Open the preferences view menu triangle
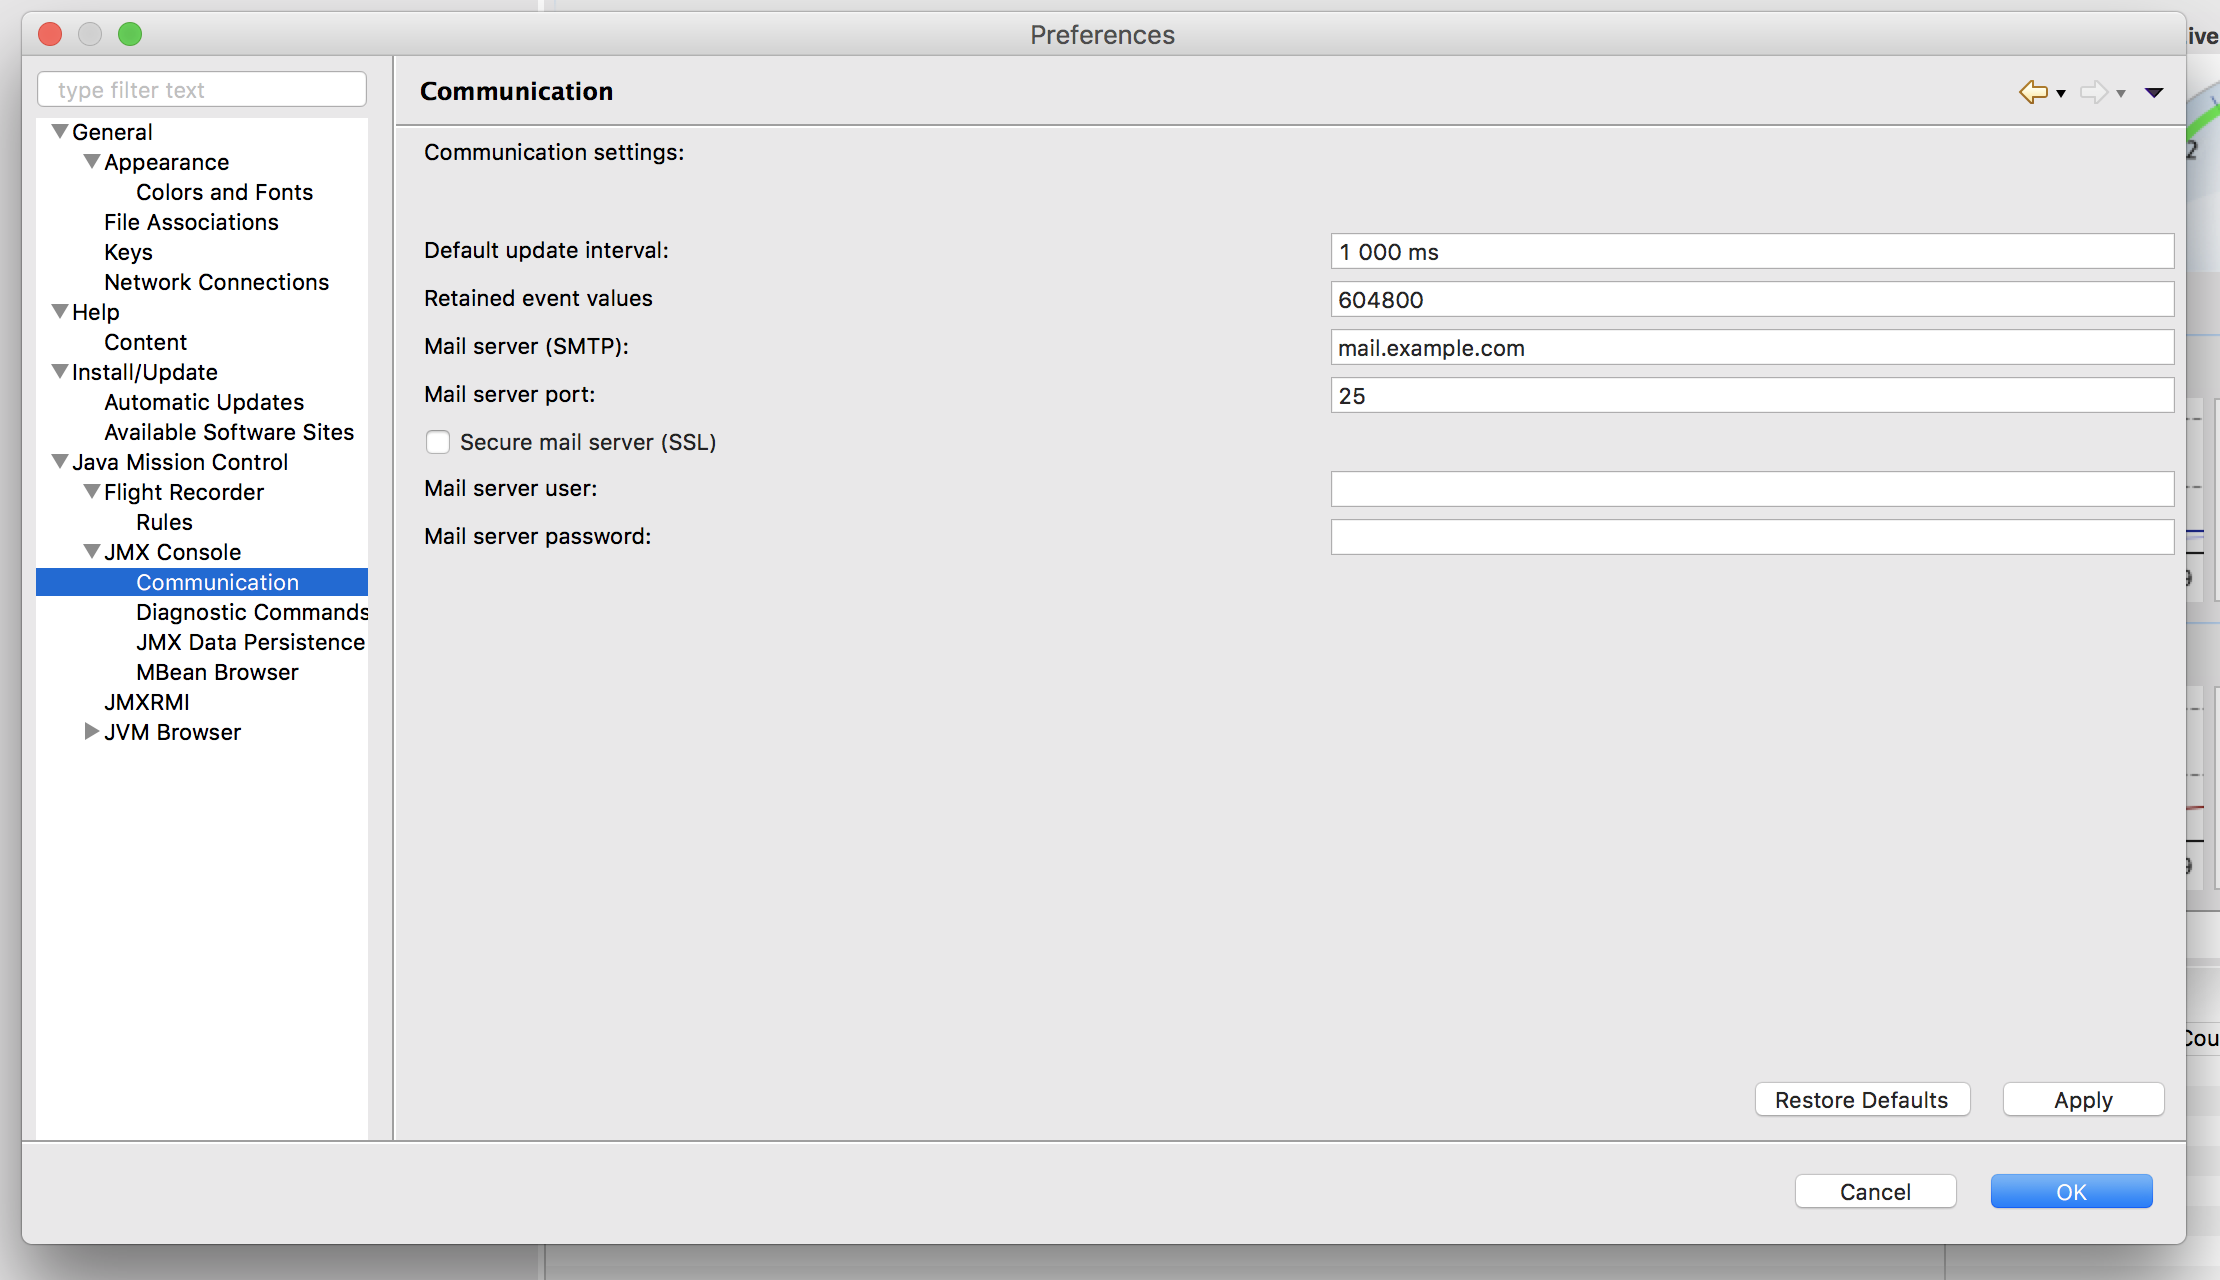Image resolution: width=2220 pixels, height=1280 pixels. pos(2154,93)
